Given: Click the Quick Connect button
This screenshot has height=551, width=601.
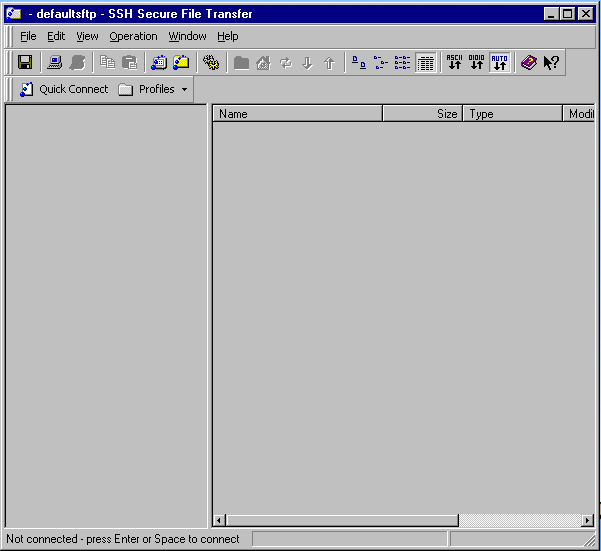Looking at the screenshot, I should [x=64, y=89].
